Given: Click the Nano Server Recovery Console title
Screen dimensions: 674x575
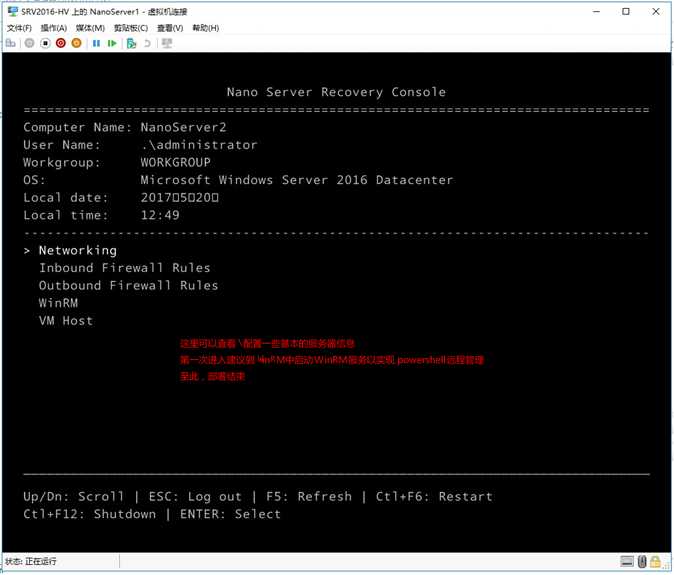Looking at the screenshot, I should point(336,92).
